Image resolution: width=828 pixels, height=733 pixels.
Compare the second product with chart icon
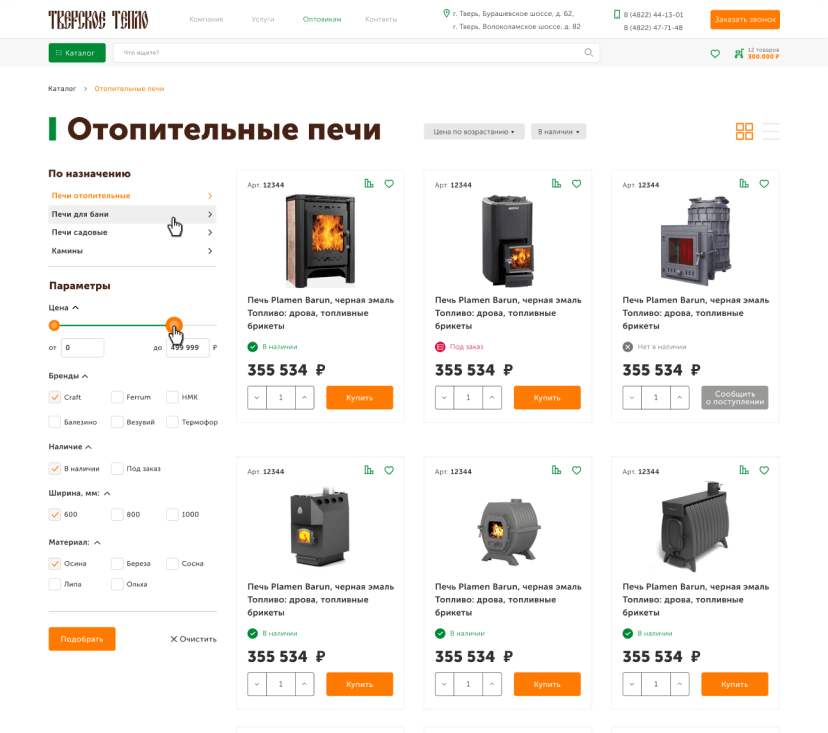point(557,183)
